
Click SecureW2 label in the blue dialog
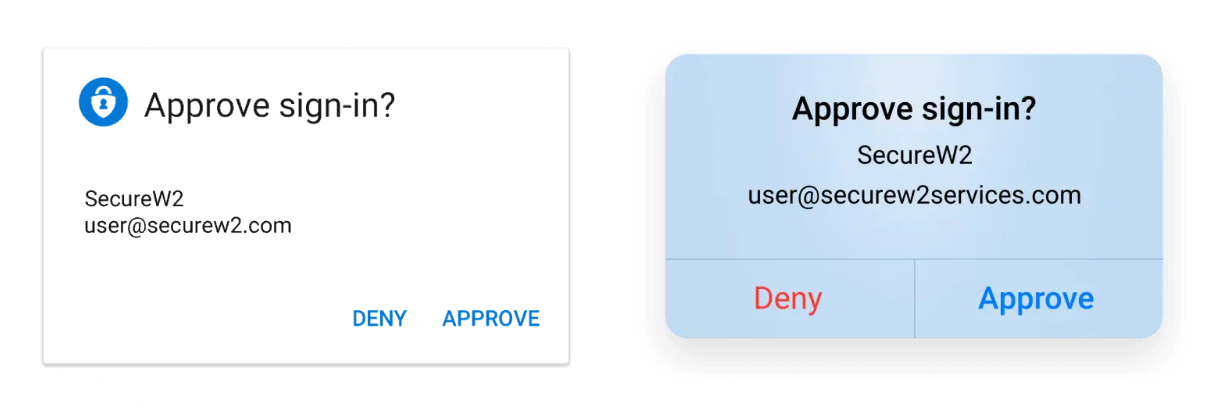[914, 155]
